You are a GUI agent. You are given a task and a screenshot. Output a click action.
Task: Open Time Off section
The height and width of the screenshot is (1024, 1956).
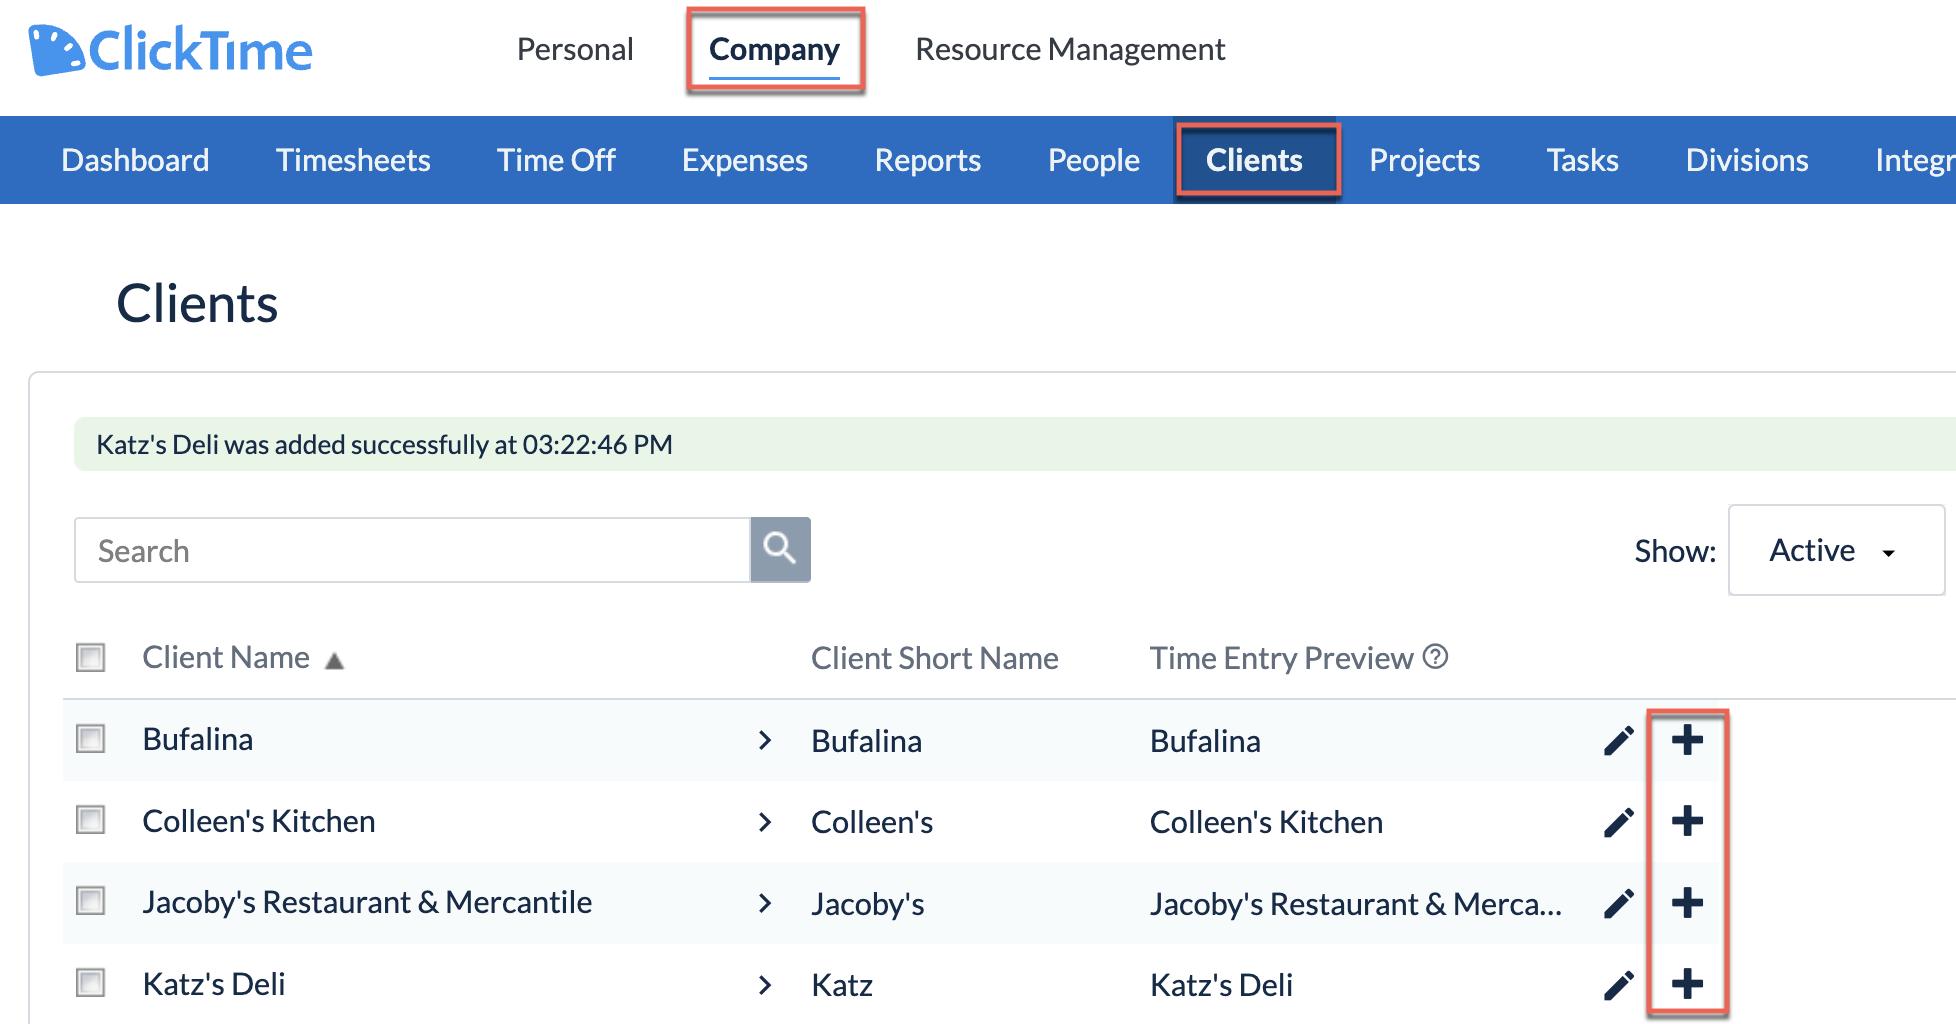click(x=556, y=160)
